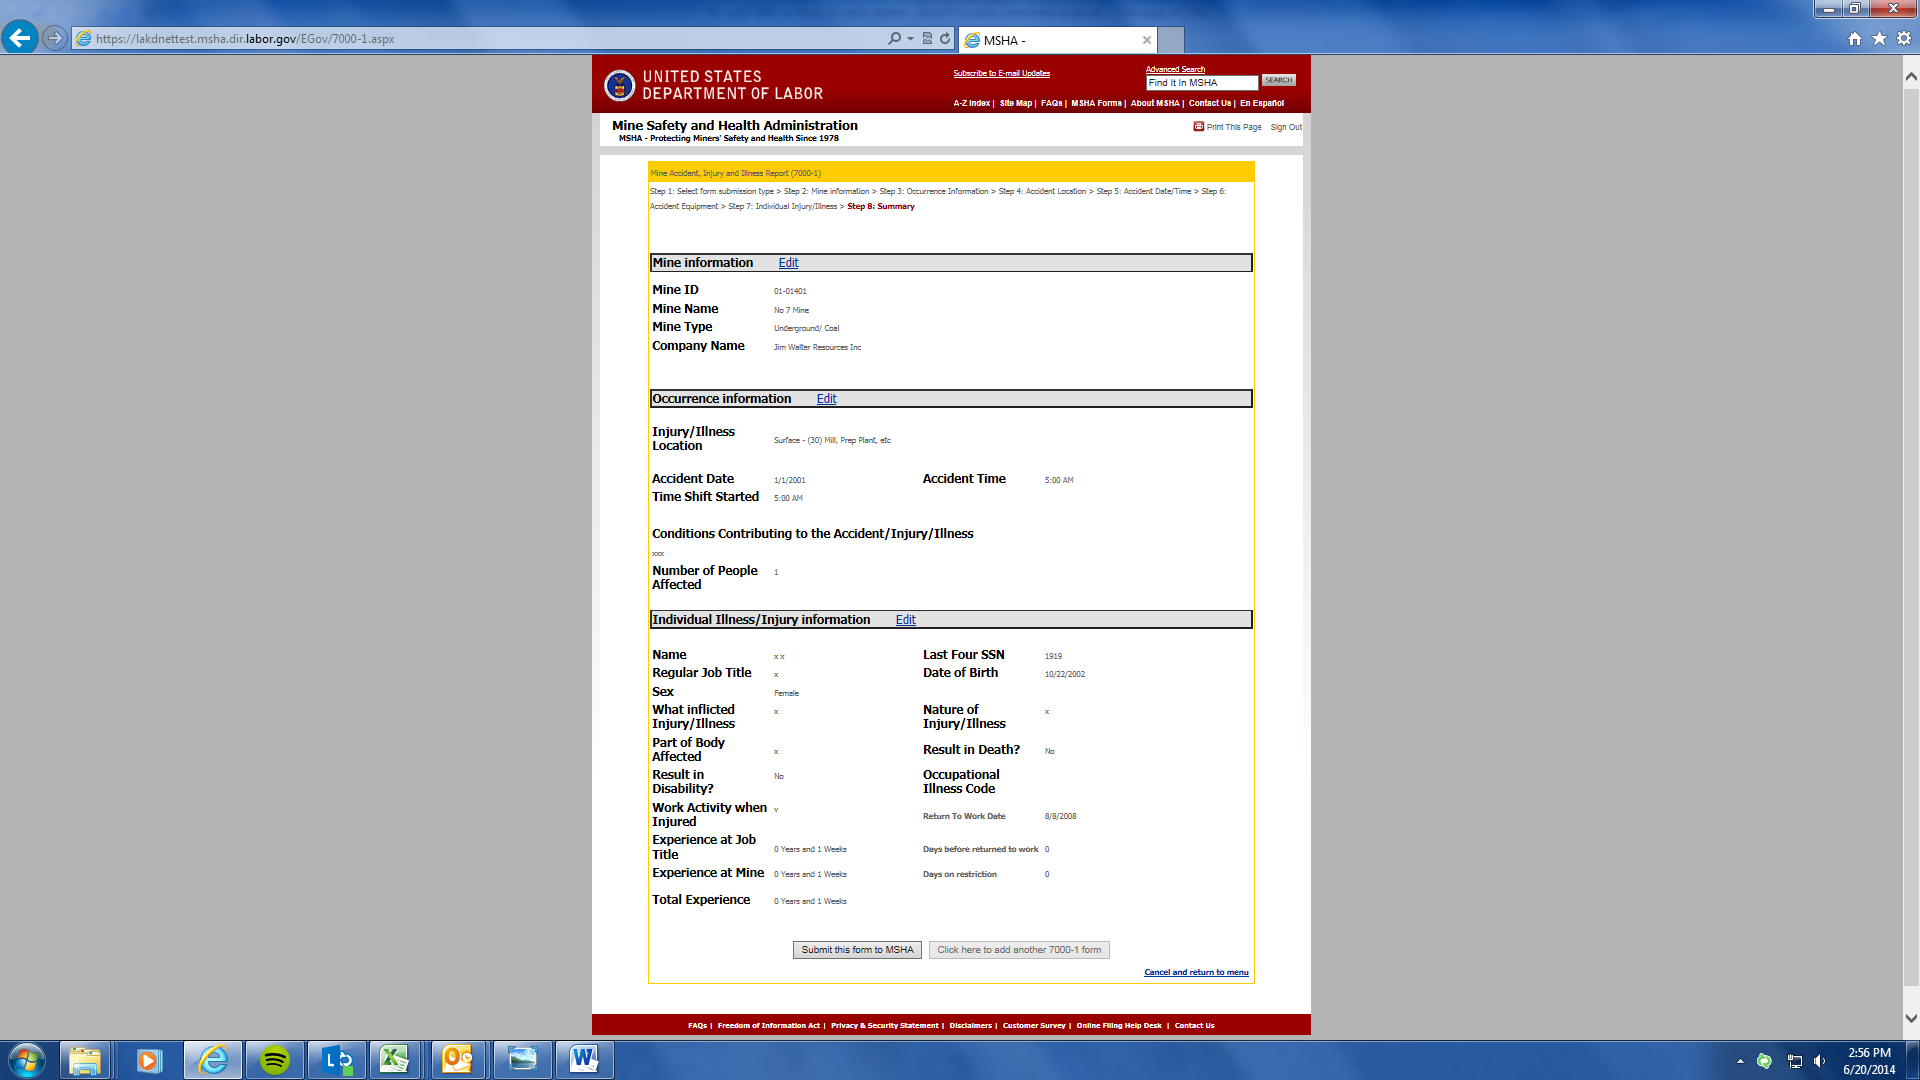This screenshot has height=1080, width=1920.
Task: Click the Find It In MSHA search field
Action: (x=1201, y=83)
